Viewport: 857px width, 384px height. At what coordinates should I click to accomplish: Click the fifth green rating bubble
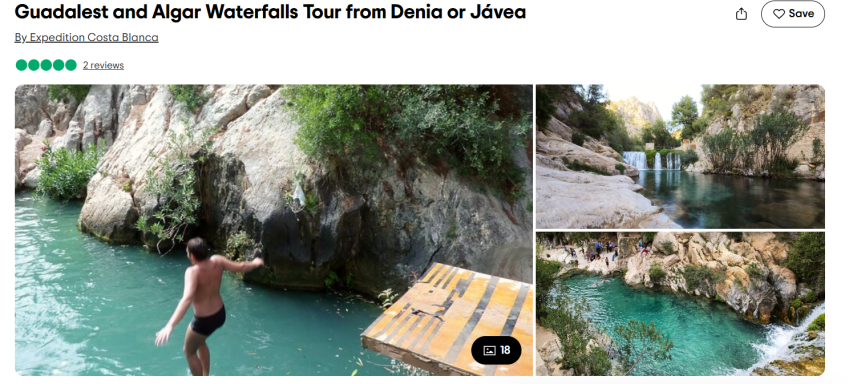pyautogui.click(x=71, y=65)
